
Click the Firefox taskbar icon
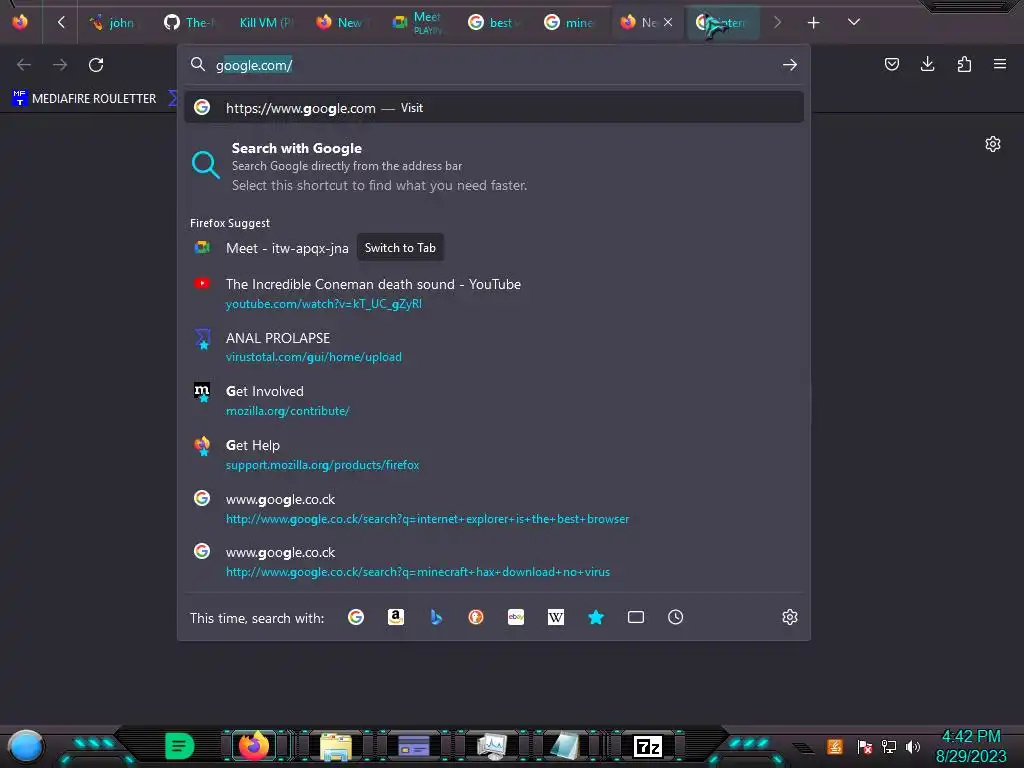[x=253, y=745]
